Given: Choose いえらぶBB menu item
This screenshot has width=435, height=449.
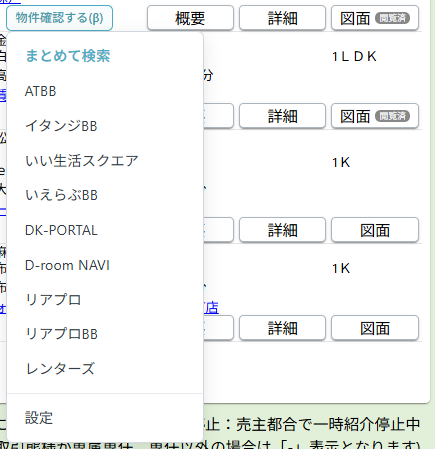Looking at the screenshot, I should [62, 195].
